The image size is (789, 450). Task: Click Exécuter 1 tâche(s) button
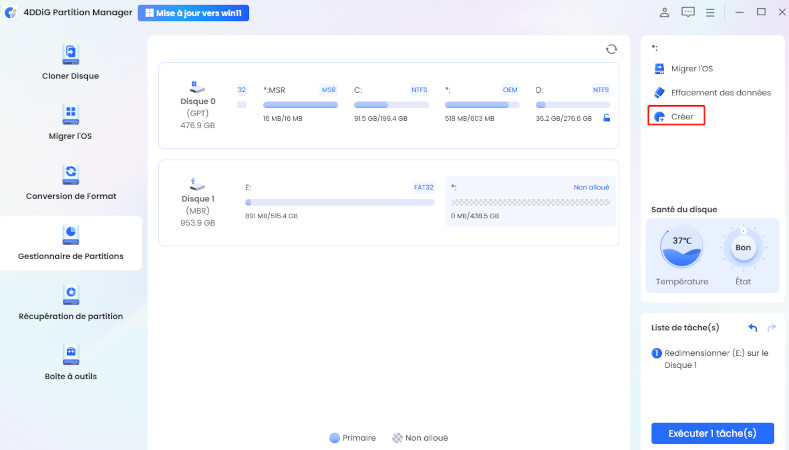tap(713, 433)
